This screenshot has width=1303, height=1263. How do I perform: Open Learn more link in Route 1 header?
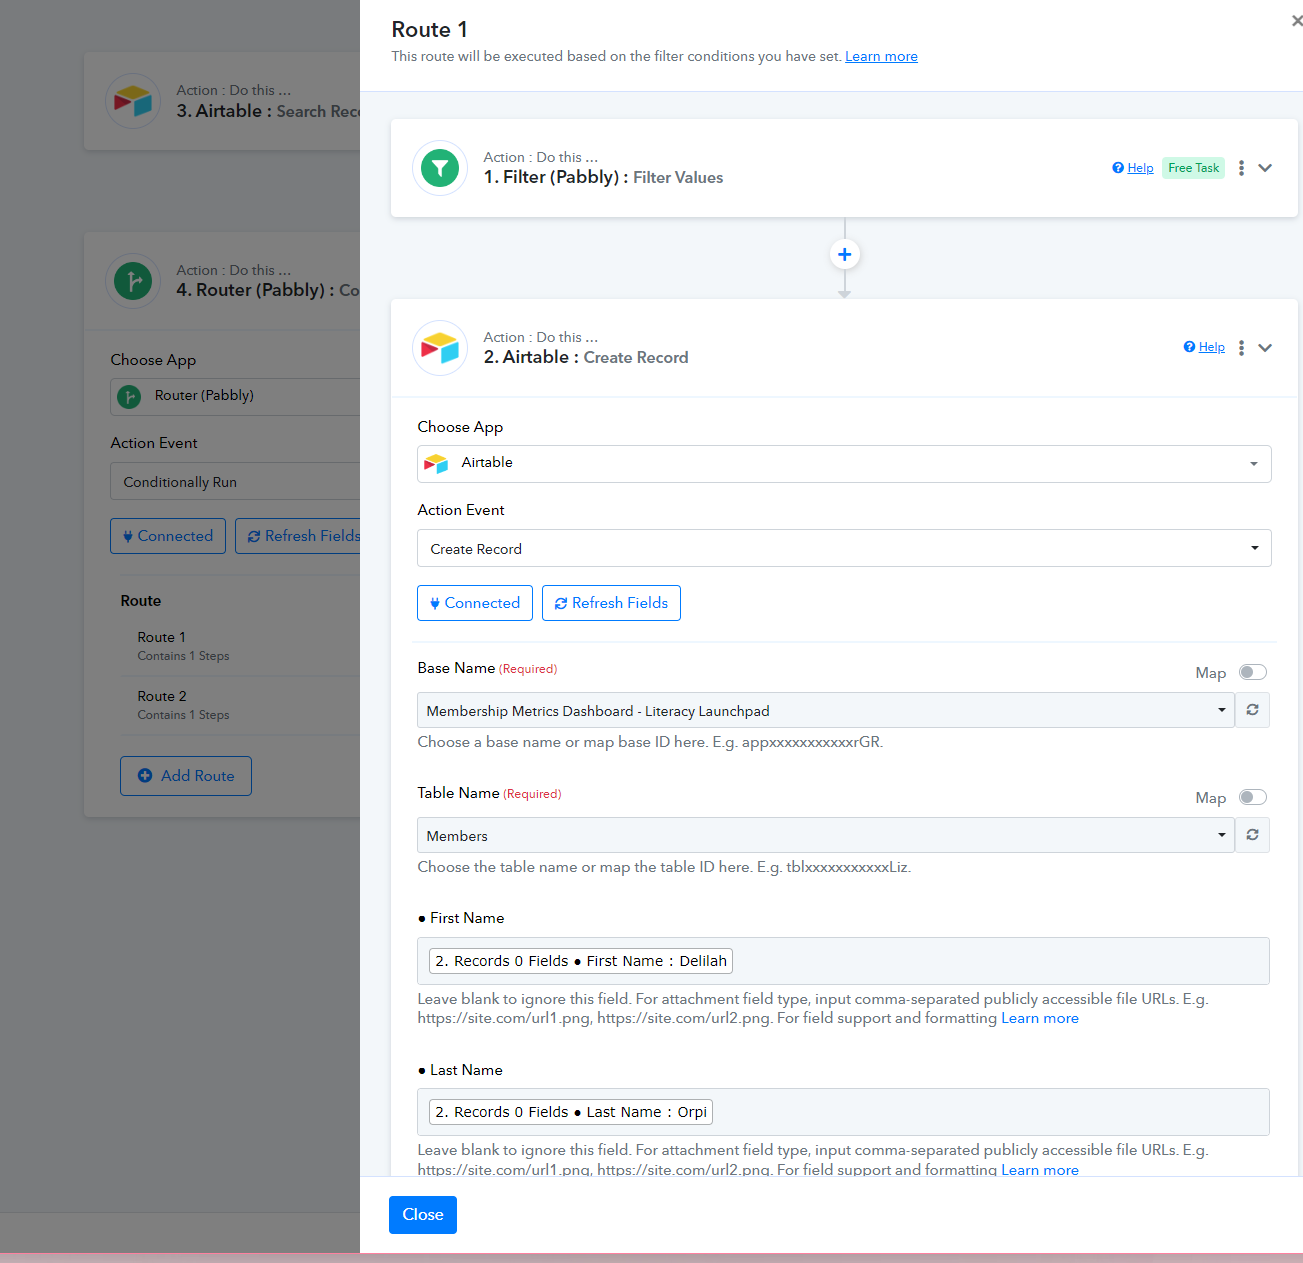tap(881, 56)
